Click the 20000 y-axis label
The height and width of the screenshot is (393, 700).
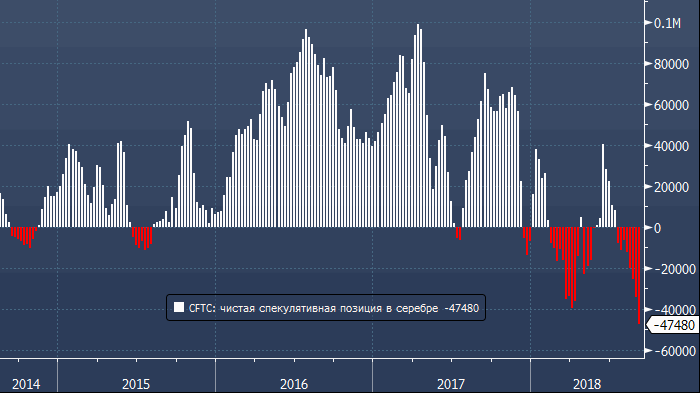pos(671,188)
